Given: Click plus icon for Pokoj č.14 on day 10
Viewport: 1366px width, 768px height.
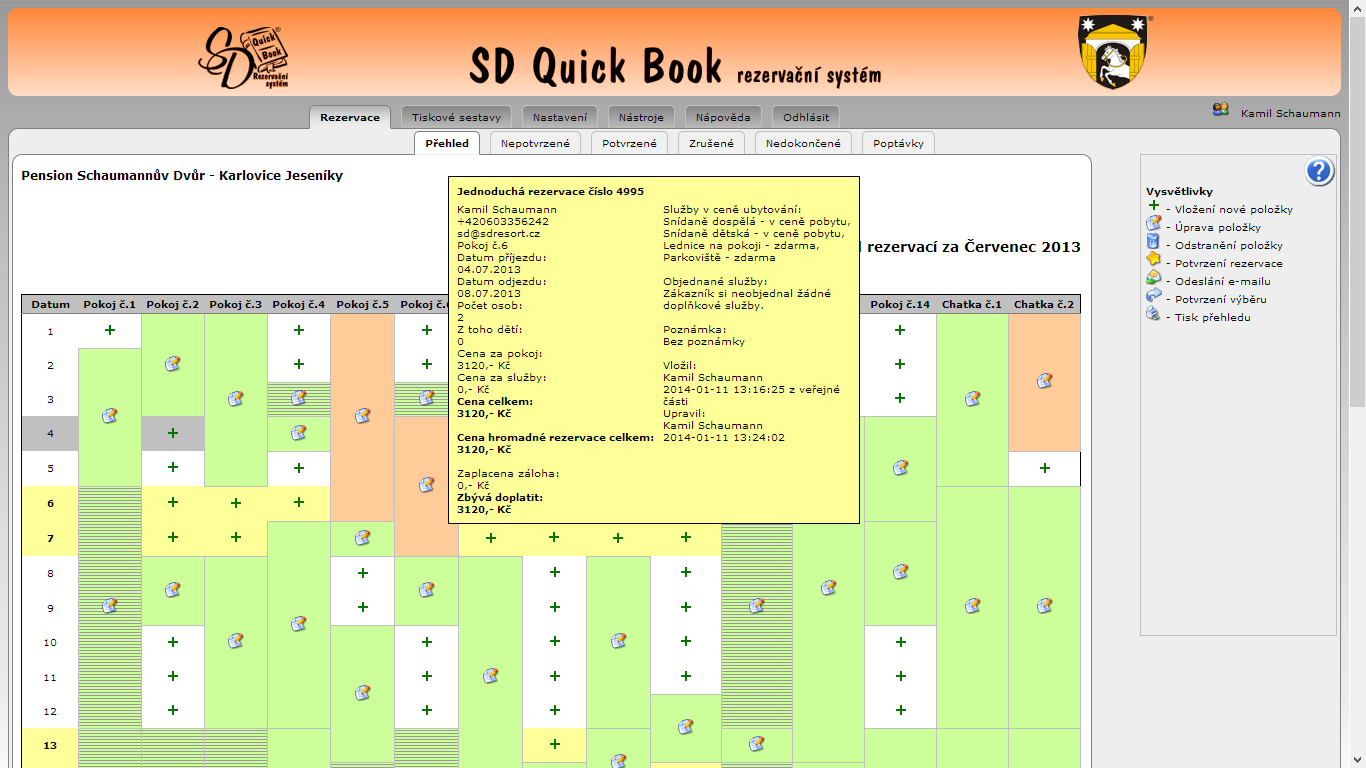Looking at the screenshot, I should pyautogui.click(x=900, y=642).
